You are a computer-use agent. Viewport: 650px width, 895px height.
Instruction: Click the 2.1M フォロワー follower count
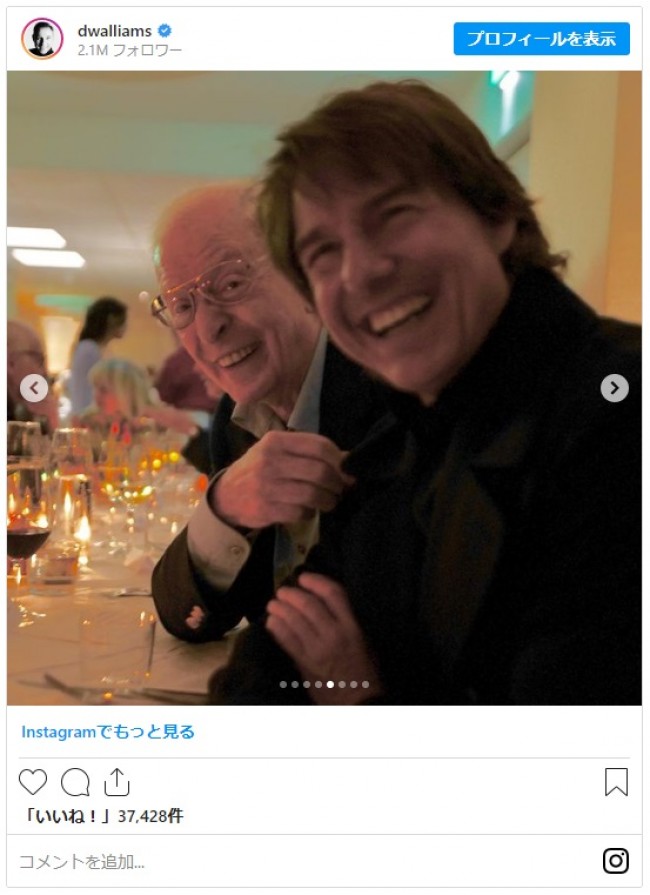coord(130,50)
